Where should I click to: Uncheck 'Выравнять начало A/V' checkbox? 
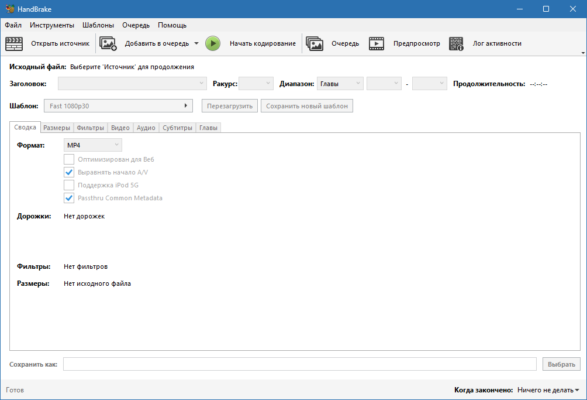coord(69,172)
